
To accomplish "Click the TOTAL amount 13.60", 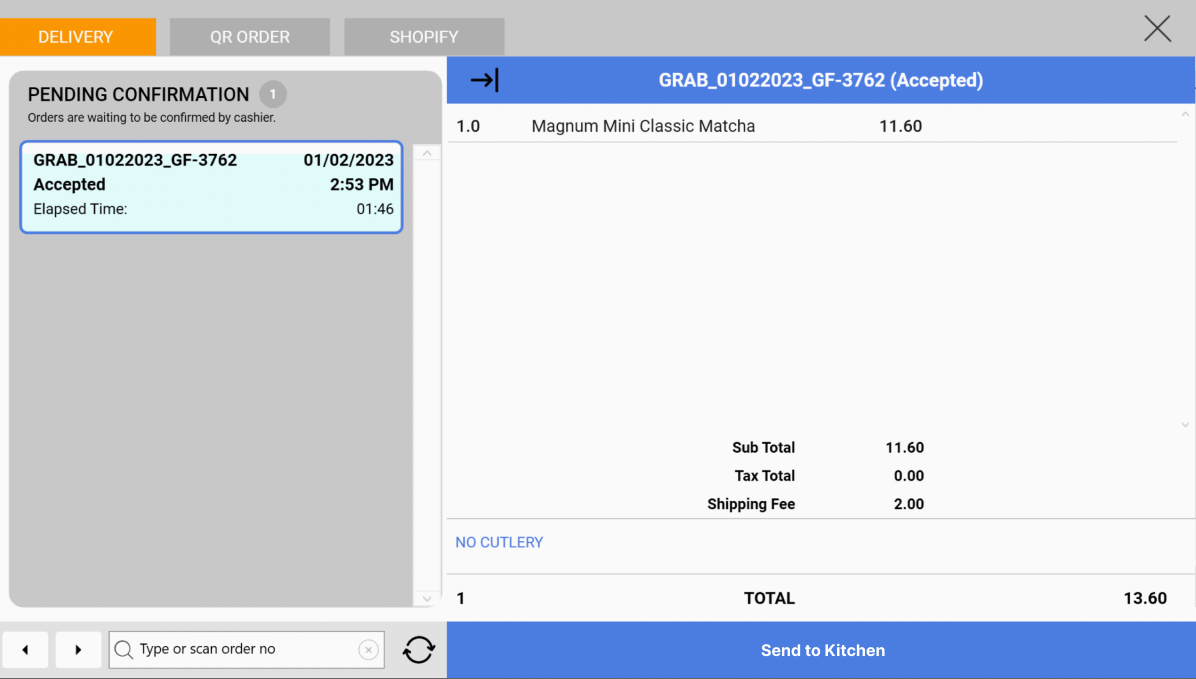I will coord(1145,598).
